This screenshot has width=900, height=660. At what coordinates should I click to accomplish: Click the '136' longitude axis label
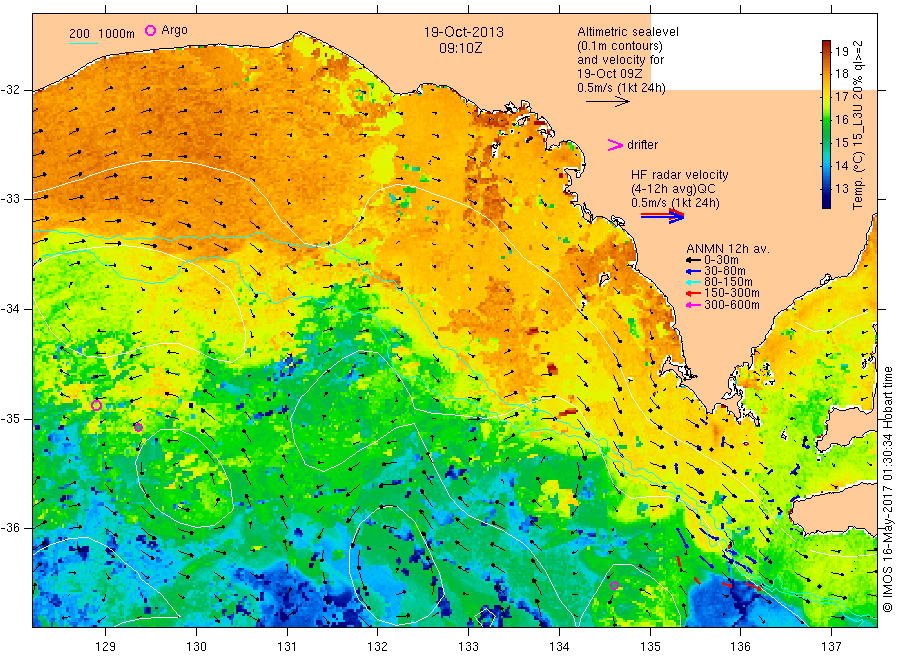[740, 647]
